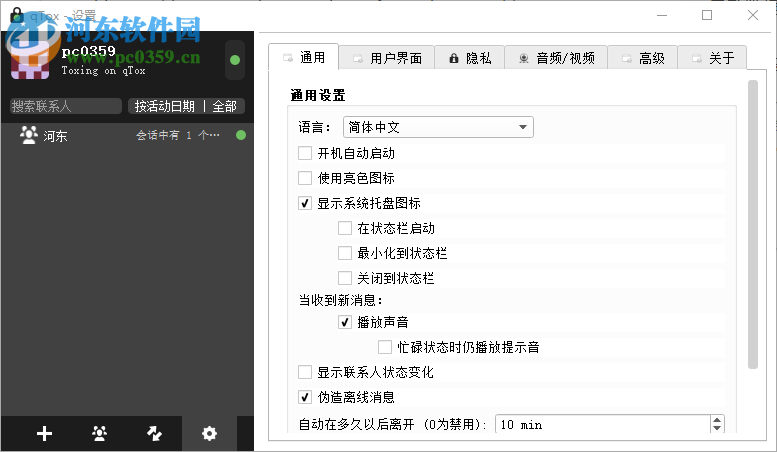Image resolution: width=777 pixels, height=452 pixels.
Task: Click the 'Toxing on qTox' status message
Action: (104, 71)
